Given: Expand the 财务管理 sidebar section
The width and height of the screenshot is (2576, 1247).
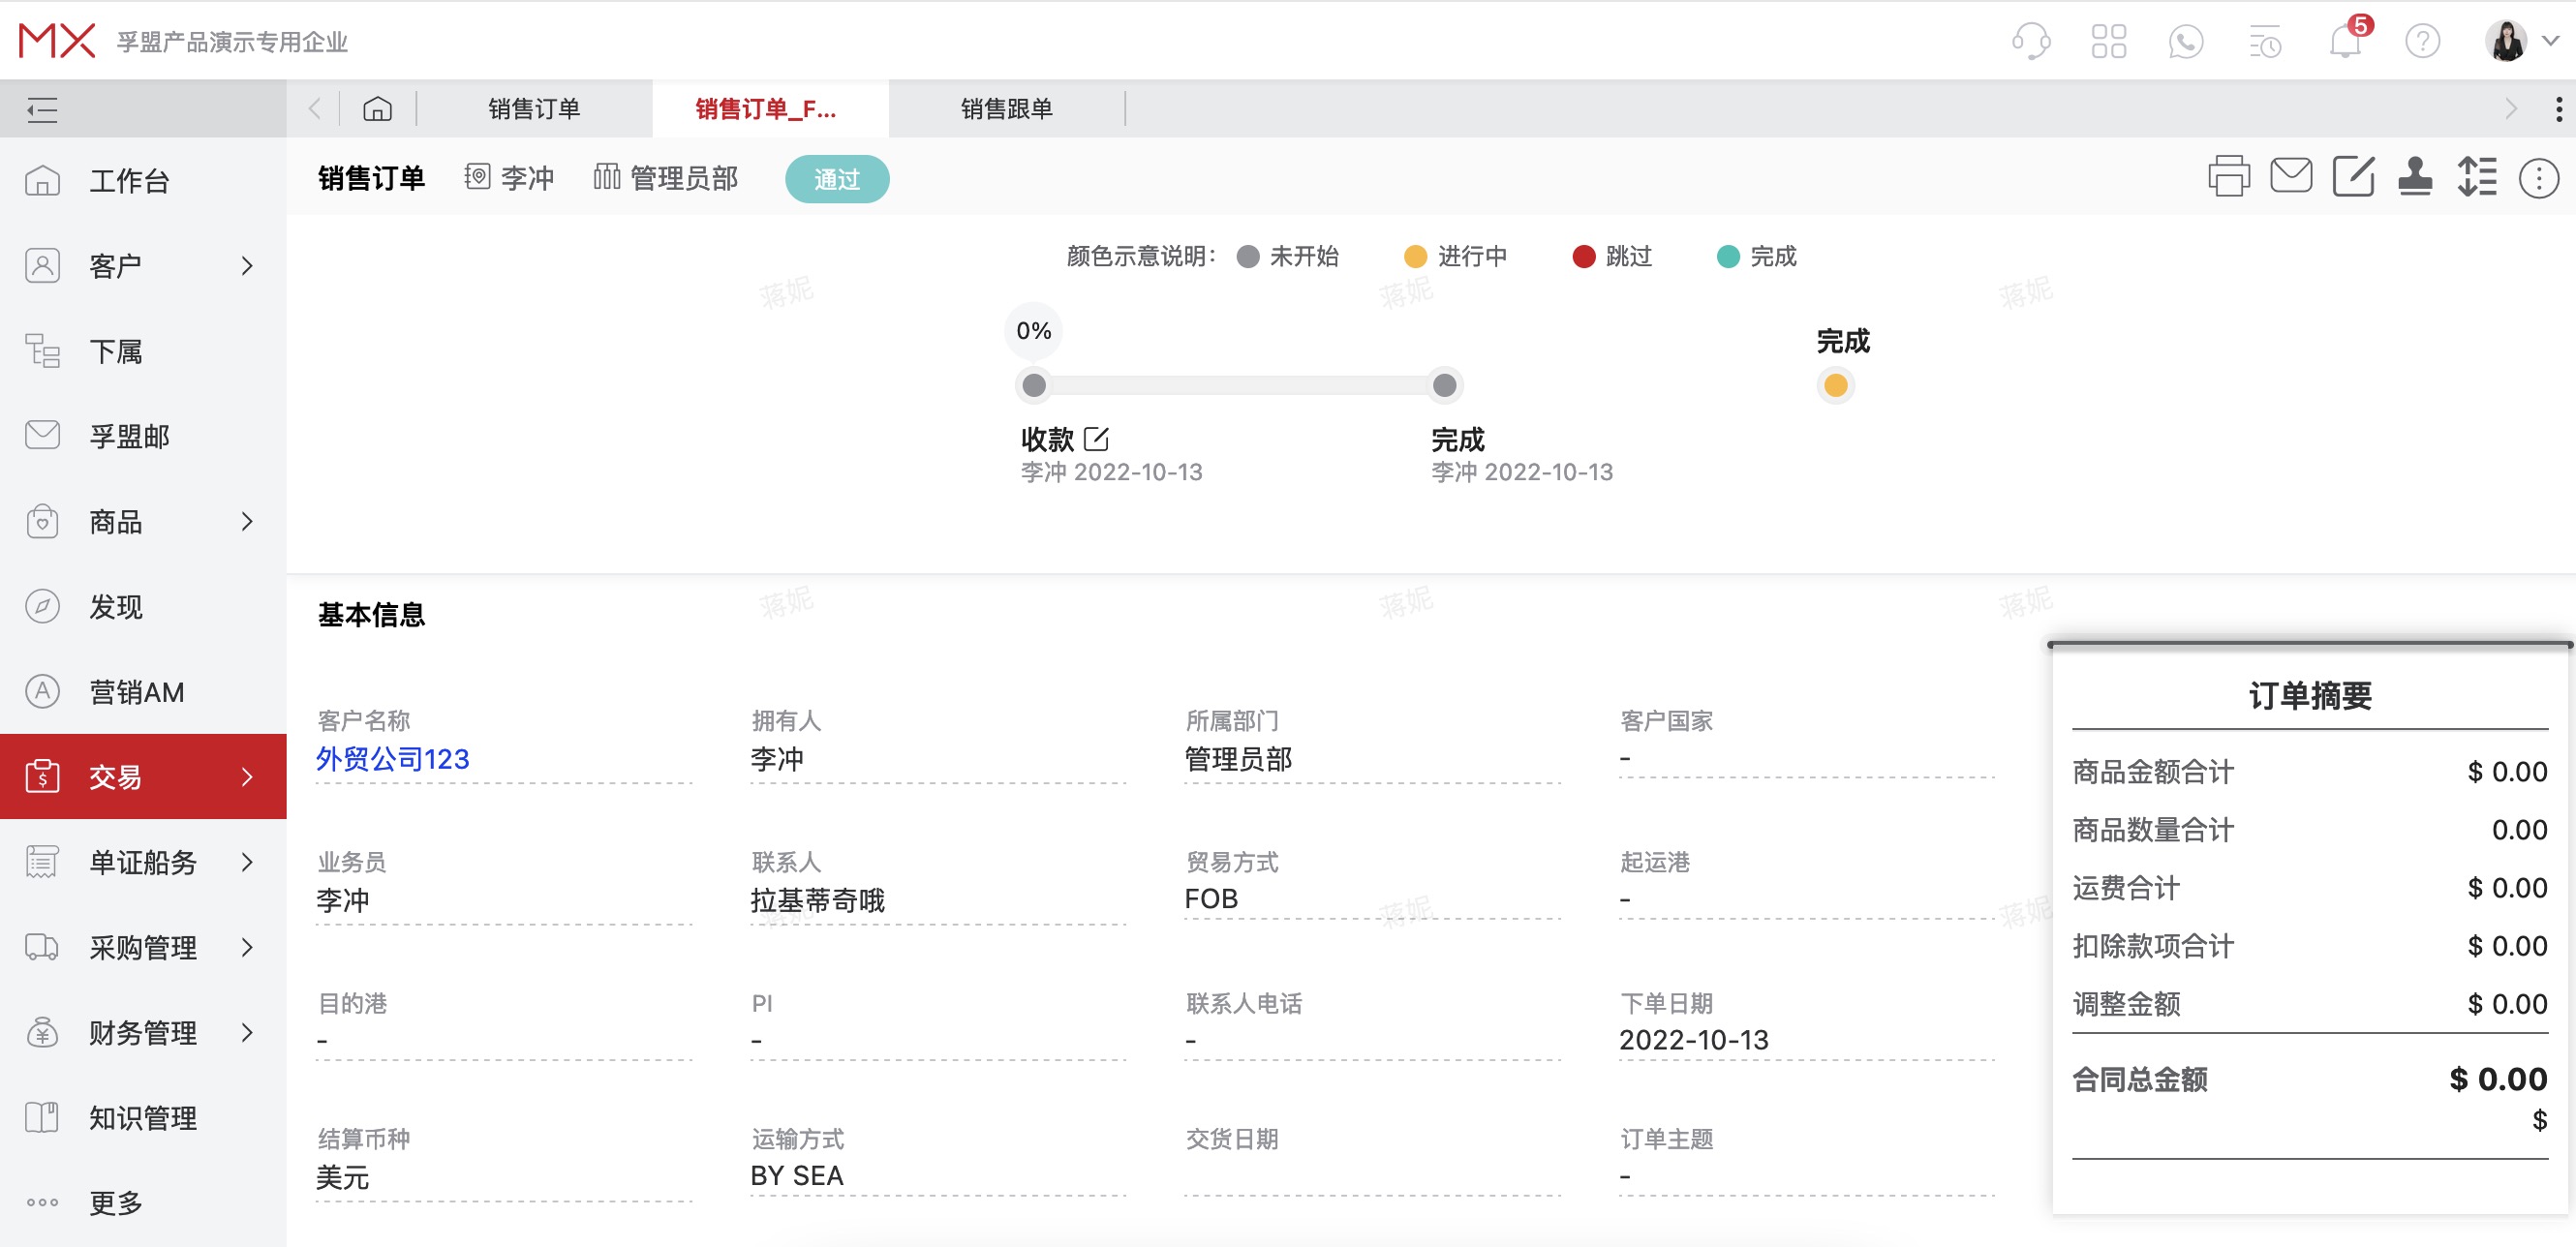Looking at the screenshot, I should point(247,1033).
